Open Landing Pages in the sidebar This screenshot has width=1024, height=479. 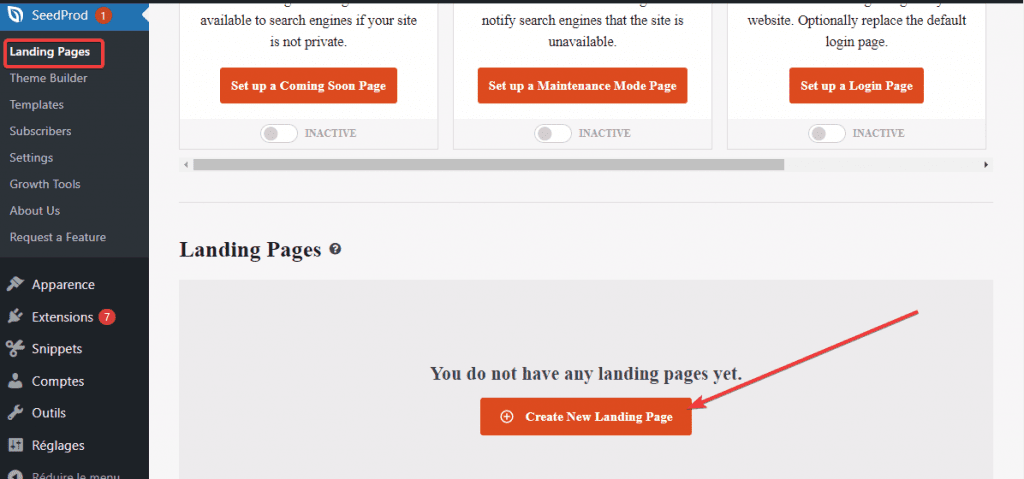tap(50, 52)
